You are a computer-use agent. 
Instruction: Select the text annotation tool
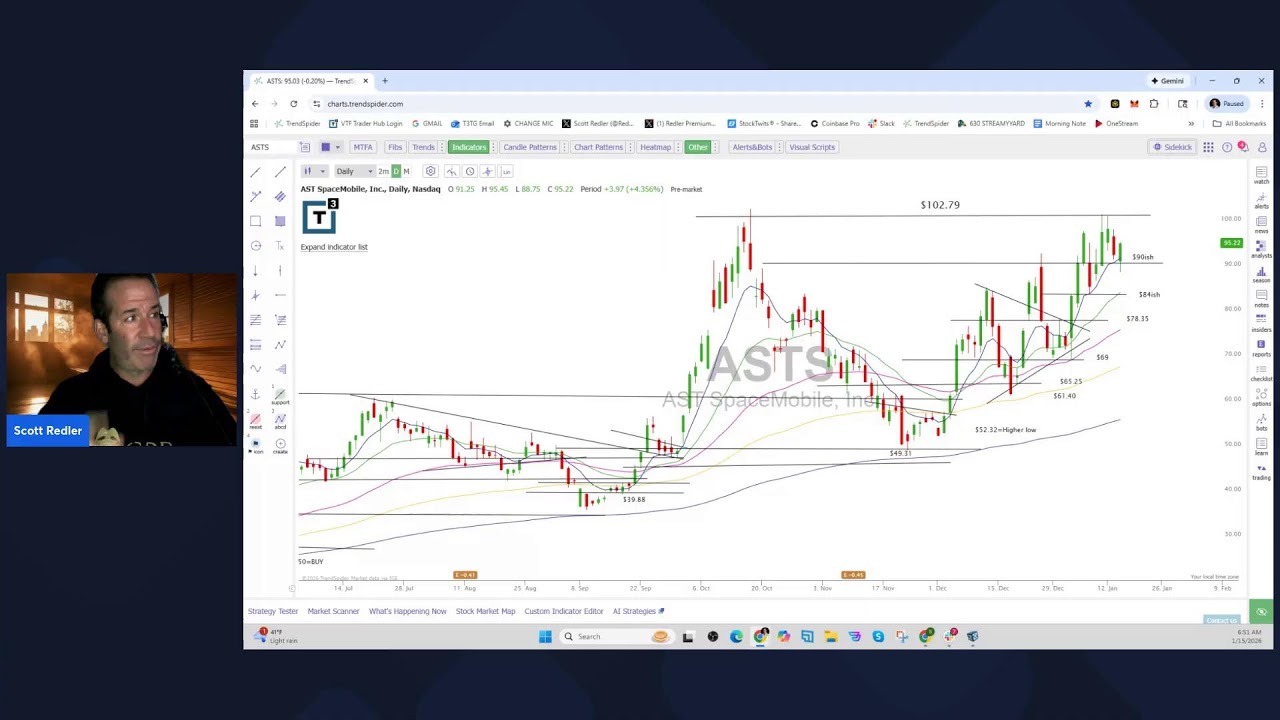point(280,246)
